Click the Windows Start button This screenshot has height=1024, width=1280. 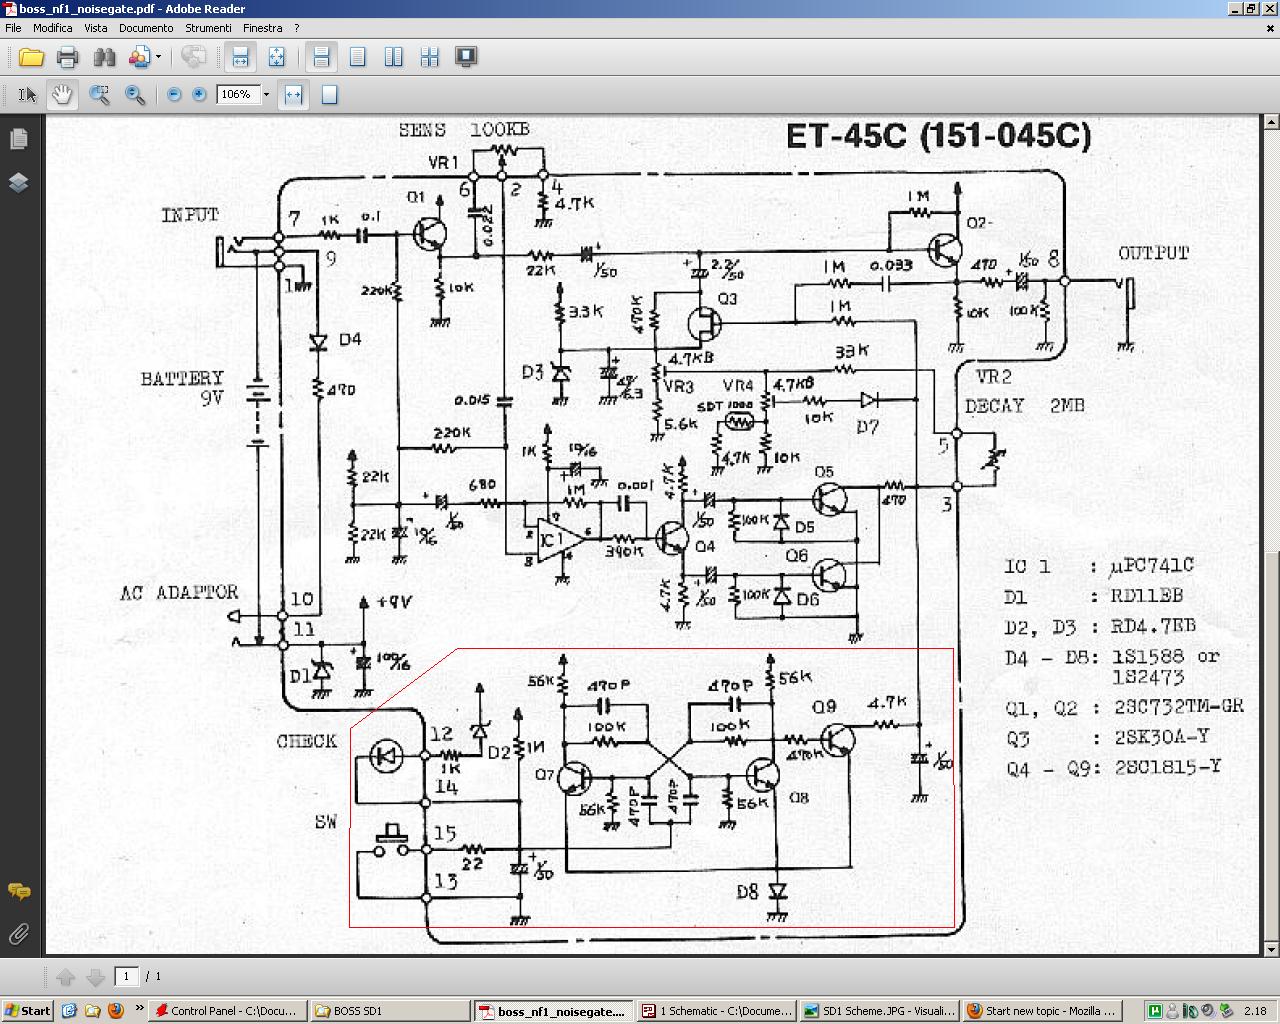pyautogui.click(x=27, y=1010)
